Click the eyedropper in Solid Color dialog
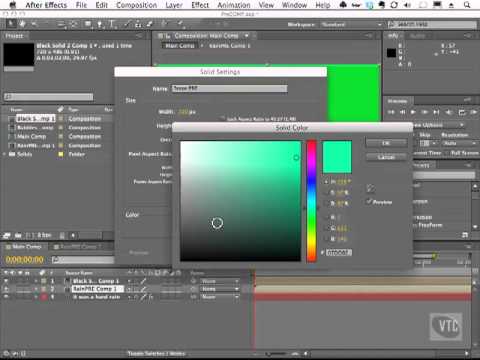The width and height of the screenshot is (480, 360). (370, 189)
